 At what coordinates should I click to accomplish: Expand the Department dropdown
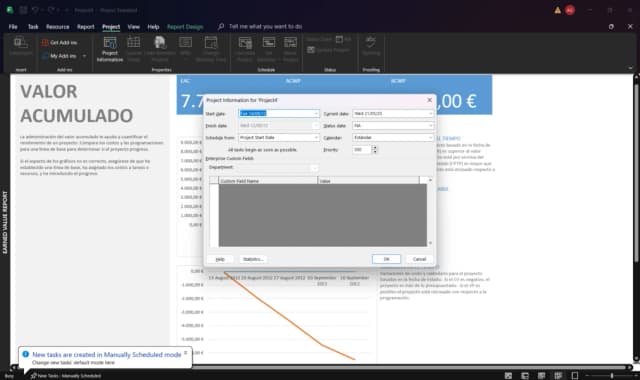(x=314, y=168)
